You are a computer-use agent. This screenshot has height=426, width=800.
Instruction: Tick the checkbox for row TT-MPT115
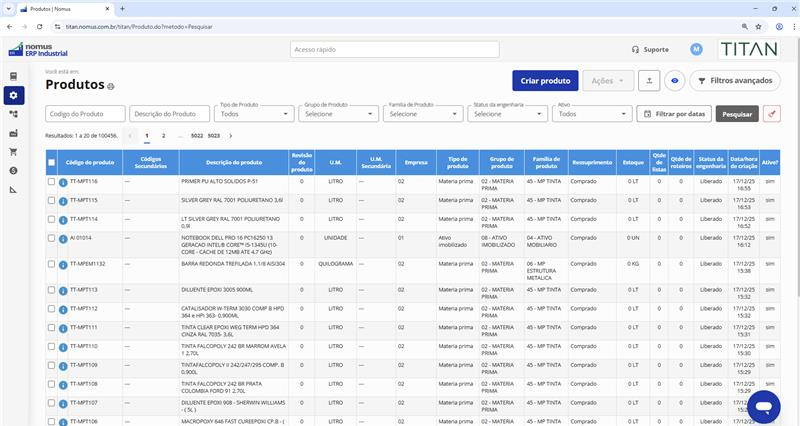point(52,200)
